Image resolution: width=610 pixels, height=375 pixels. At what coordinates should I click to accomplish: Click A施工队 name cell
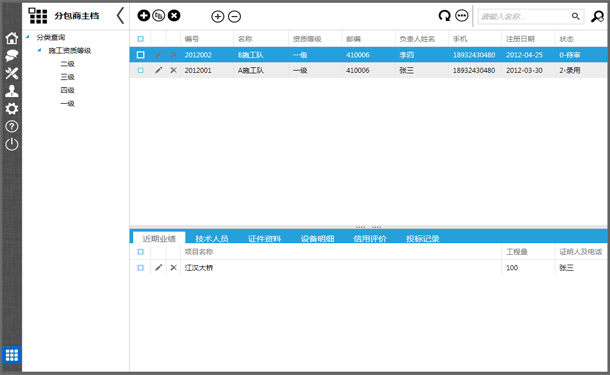click(x=251, y=70)
